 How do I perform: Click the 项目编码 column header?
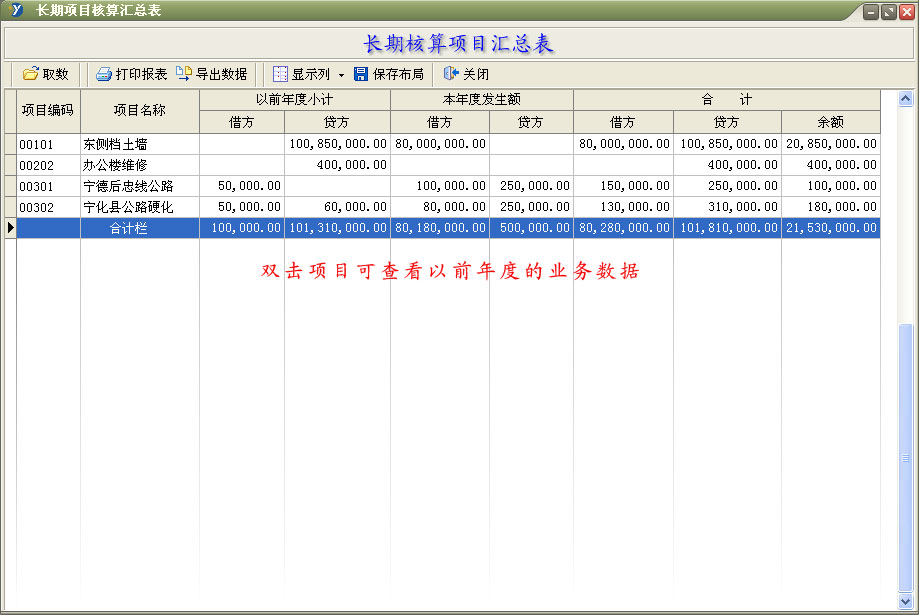pyautogui.click(x=48, y=111)
